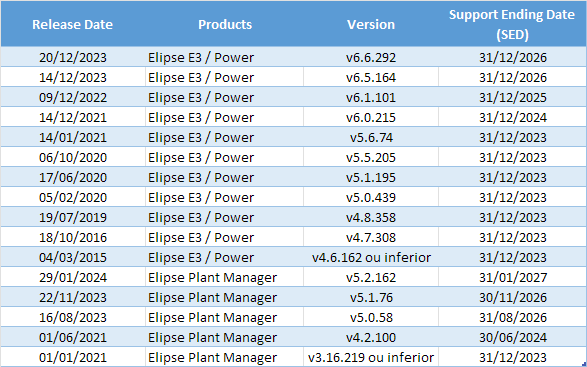
Task: Select the Products column header
Action: tap(225, 24)
